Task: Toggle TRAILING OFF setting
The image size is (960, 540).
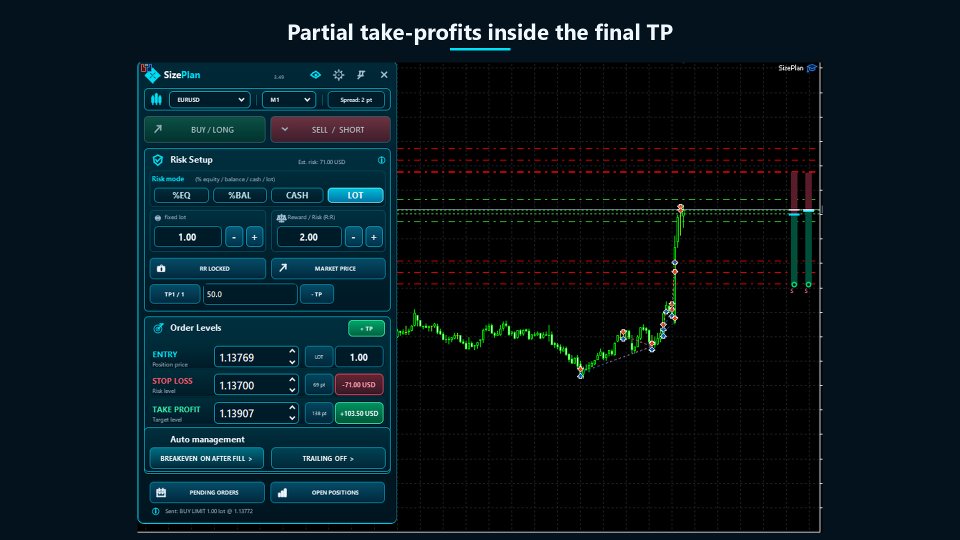Action: point(328,458)
